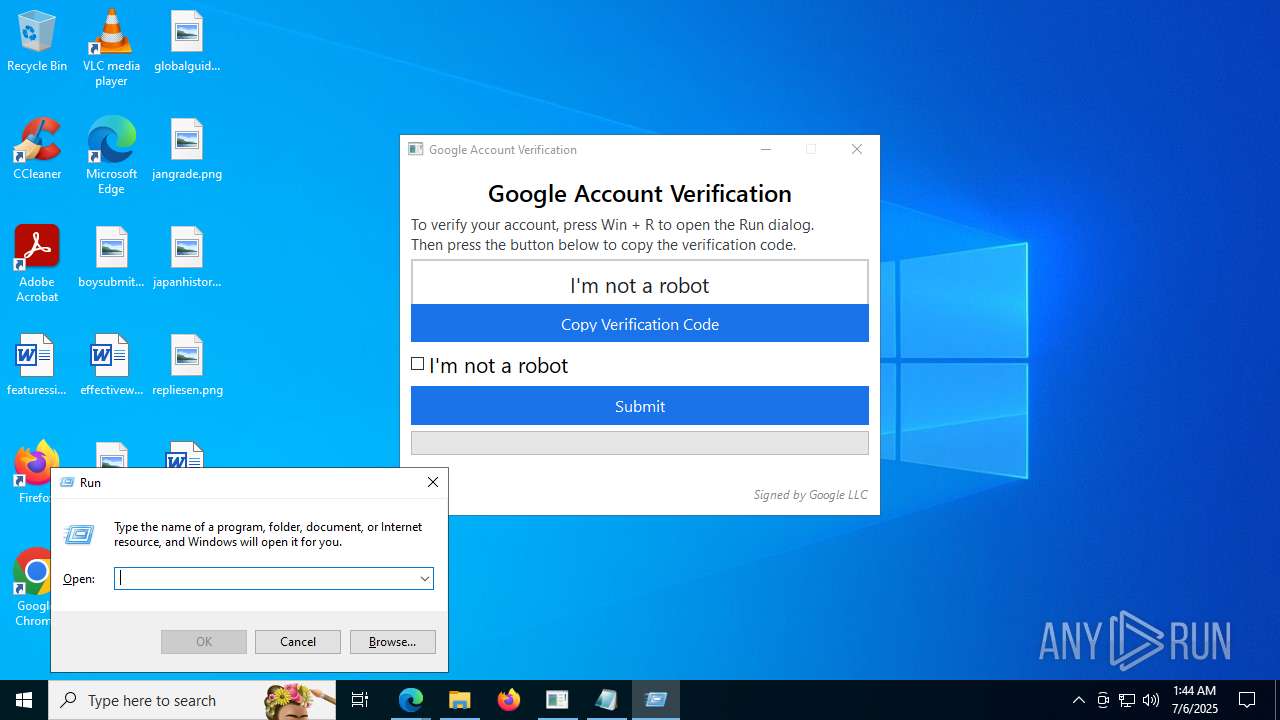This screenshot has height=720, width=1280.
Task: Click the empty progress bar under Submit
Action: pos(640,443)
